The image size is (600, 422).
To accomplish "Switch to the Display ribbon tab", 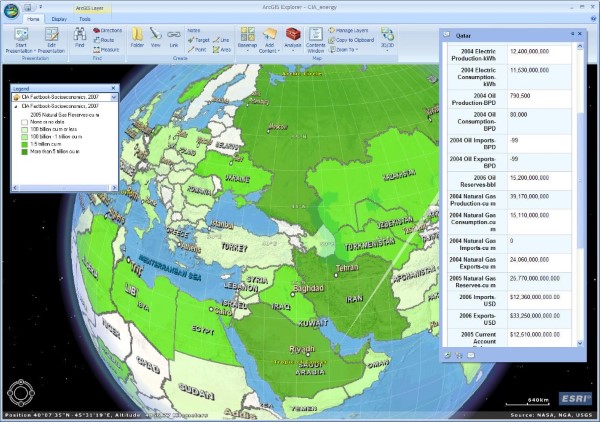I will click(59, 19).
